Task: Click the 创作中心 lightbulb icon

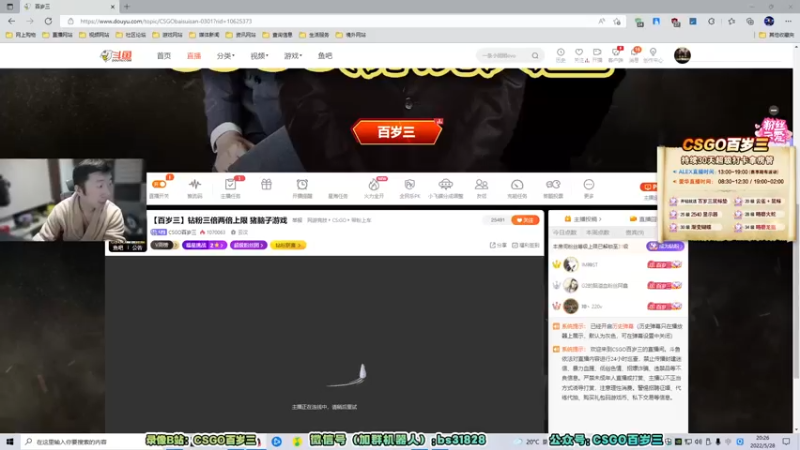Action: (x=653, y=53)
